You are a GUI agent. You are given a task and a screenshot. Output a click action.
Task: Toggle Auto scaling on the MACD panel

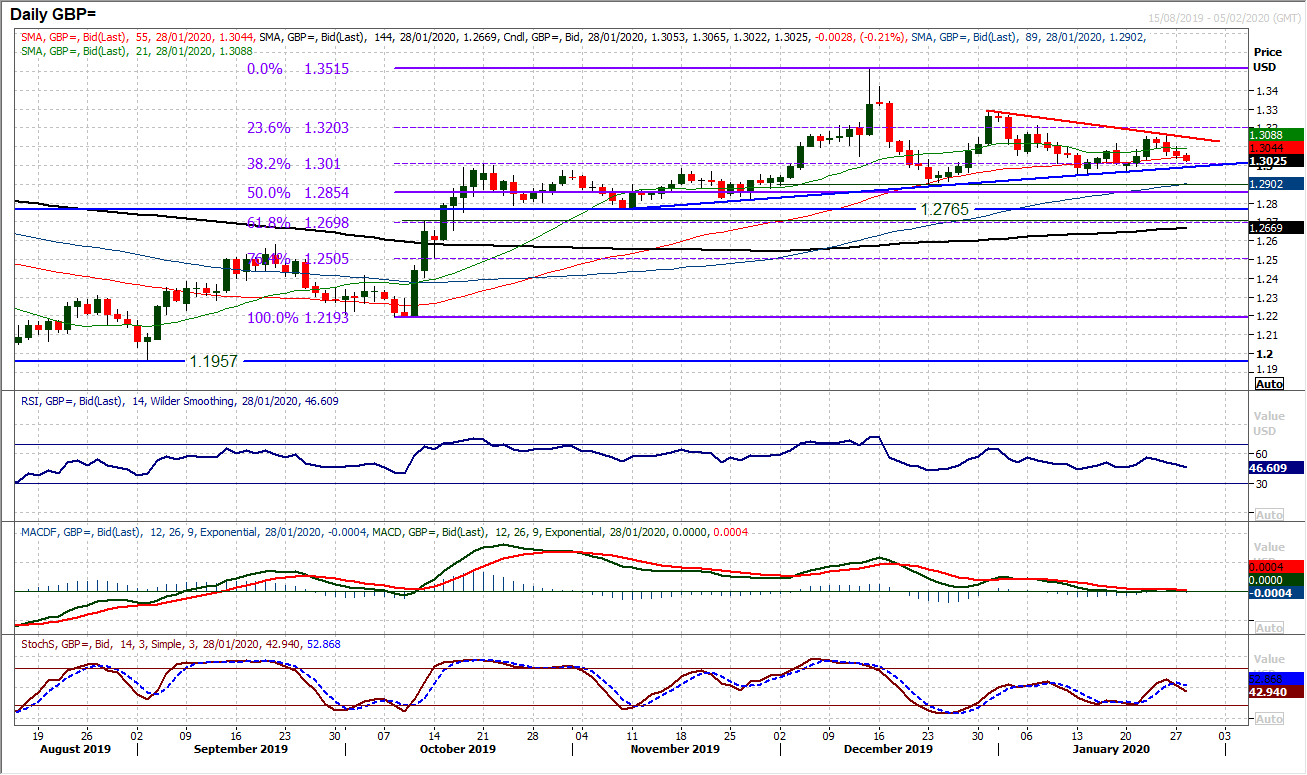1269,628
